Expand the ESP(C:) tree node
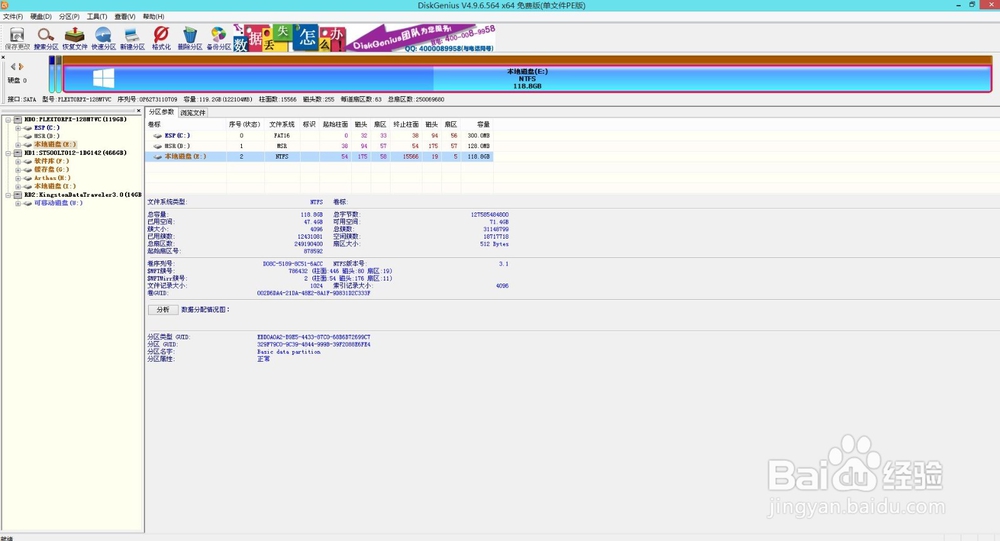This screenshot has height=541, width=1000. tap(18, 128)
